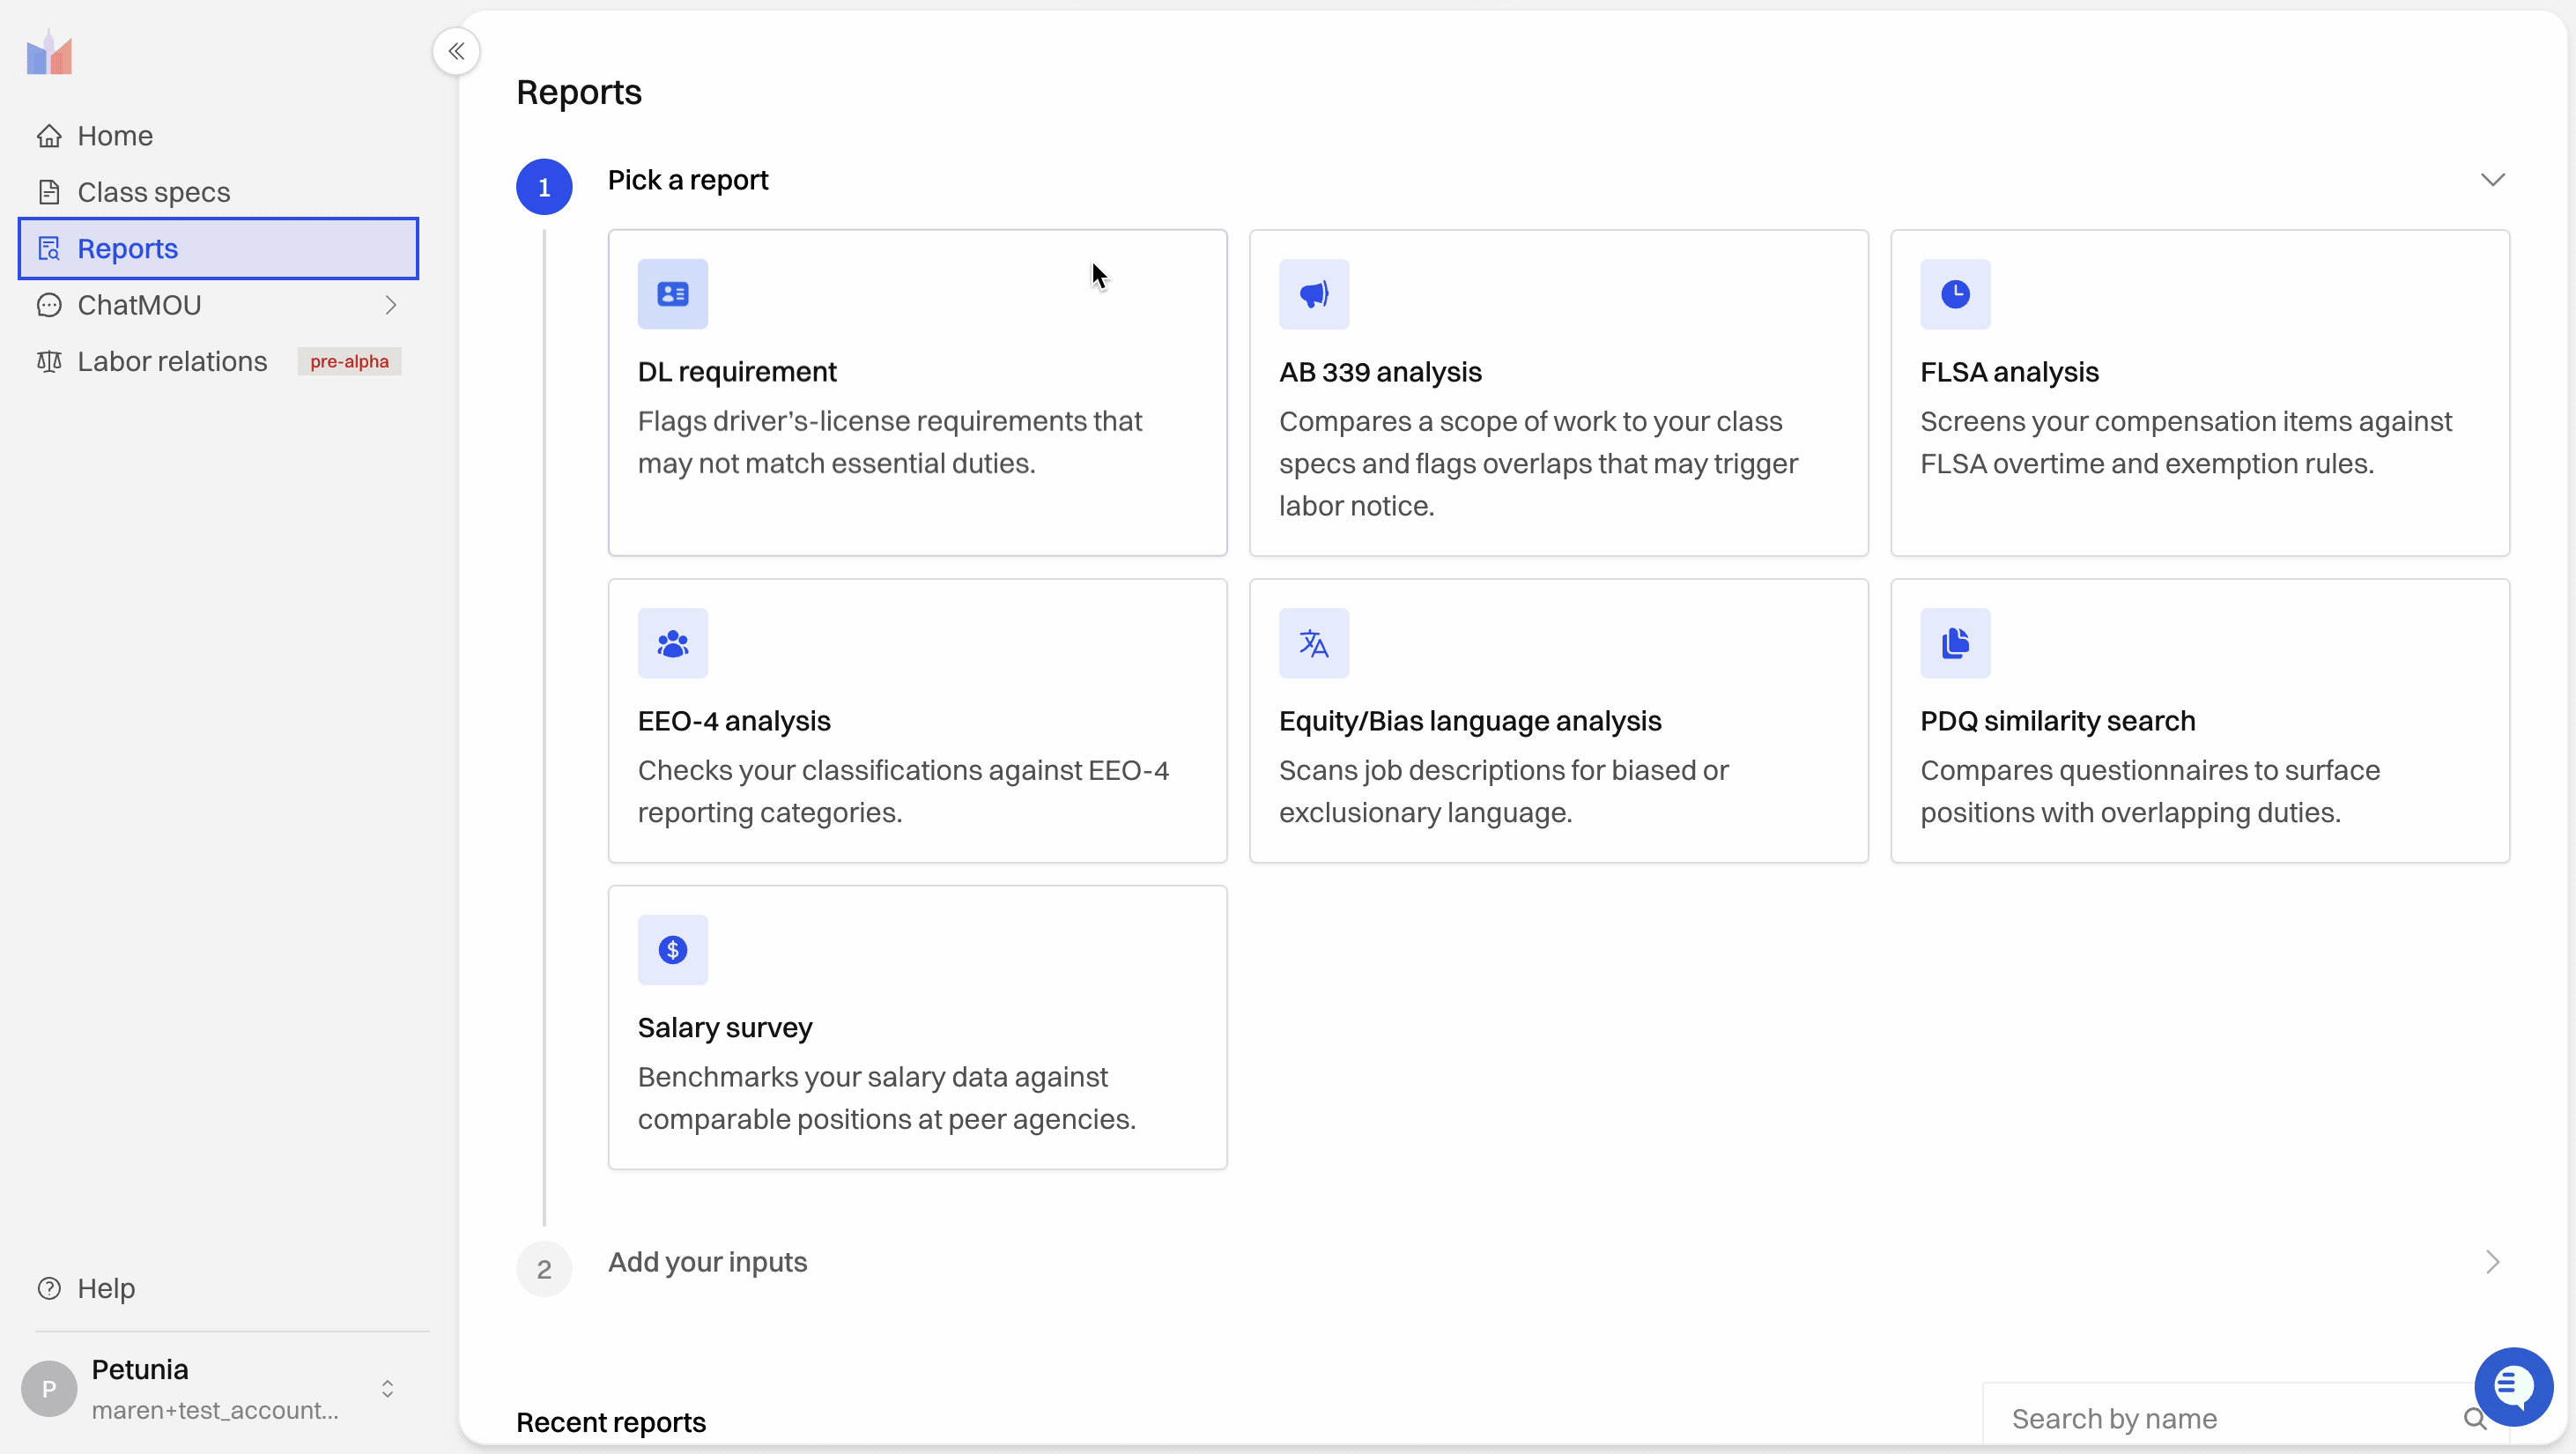Click the PDQ similarity documents icon
This screenshot has width=2576, height=1454.
point(1955,643)
